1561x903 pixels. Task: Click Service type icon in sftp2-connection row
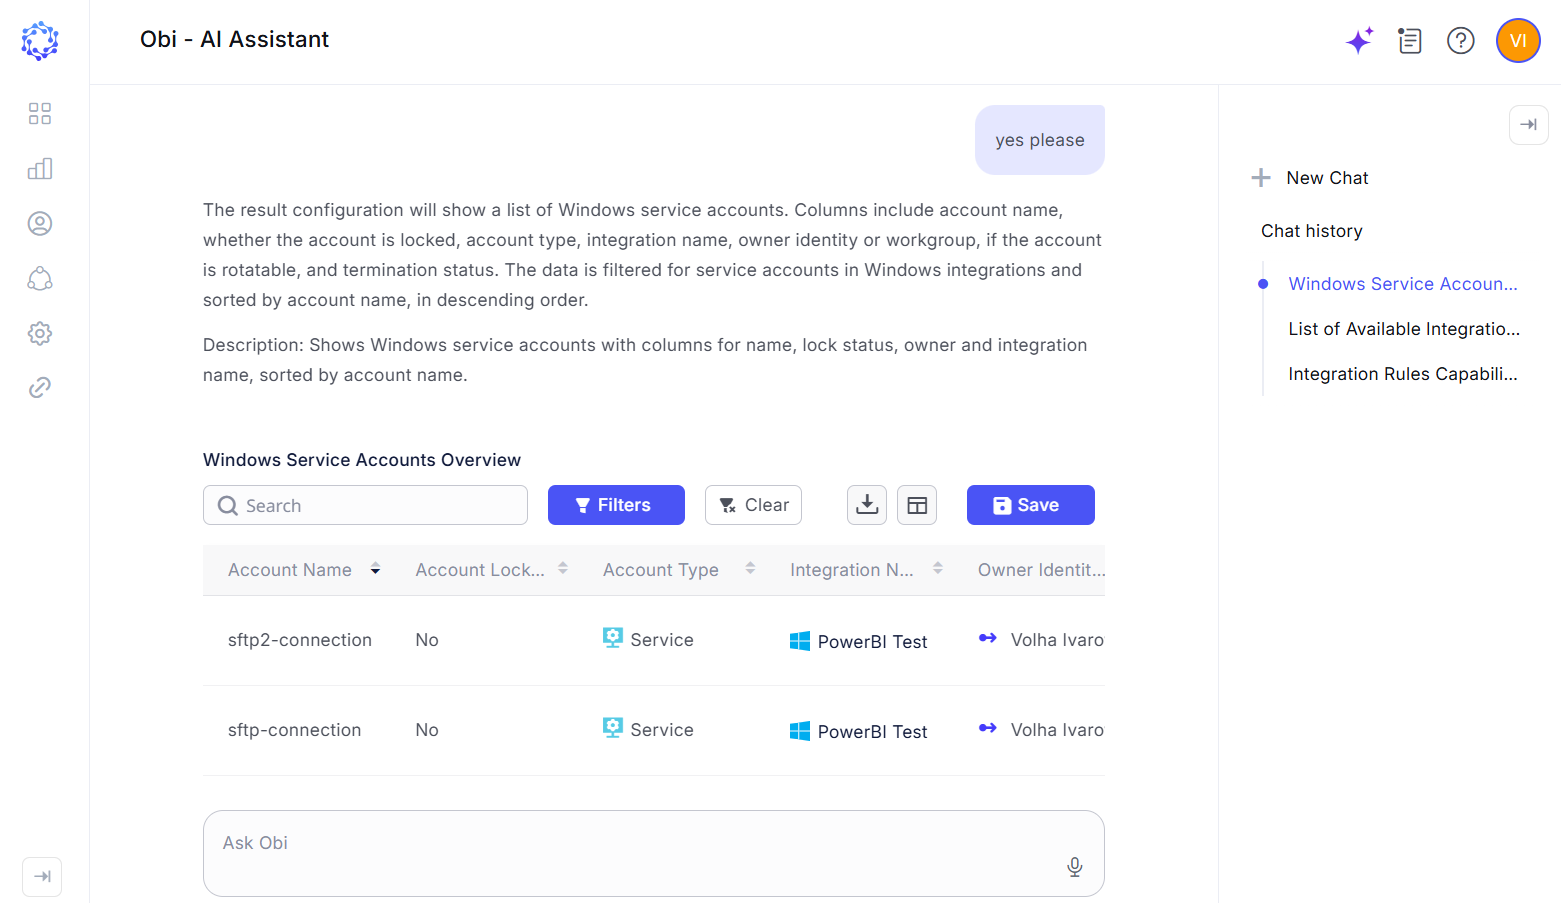point(613,638)
